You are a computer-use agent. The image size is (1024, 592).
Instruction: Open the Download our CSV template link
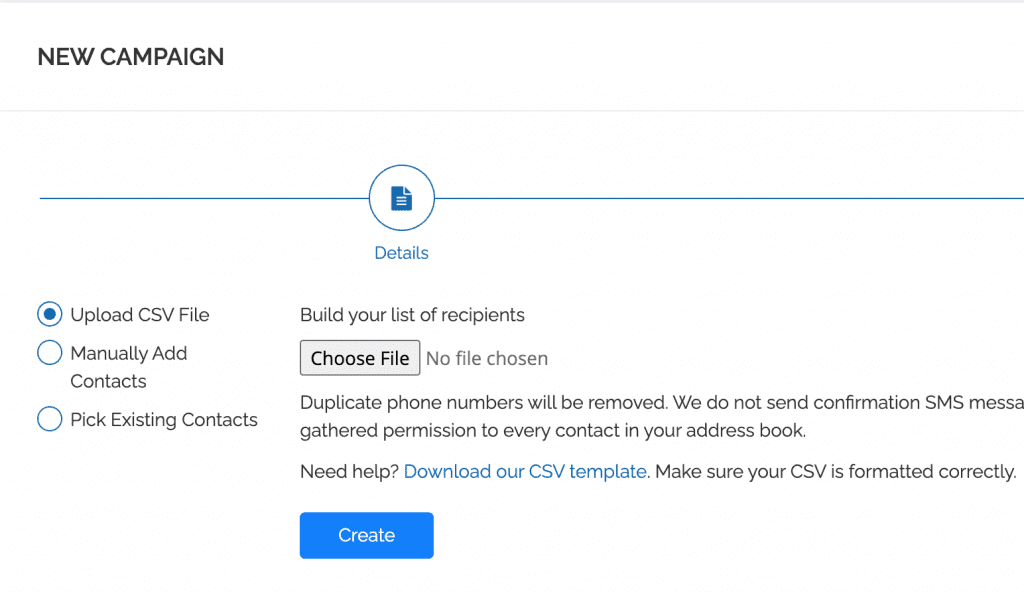[525, 471]
